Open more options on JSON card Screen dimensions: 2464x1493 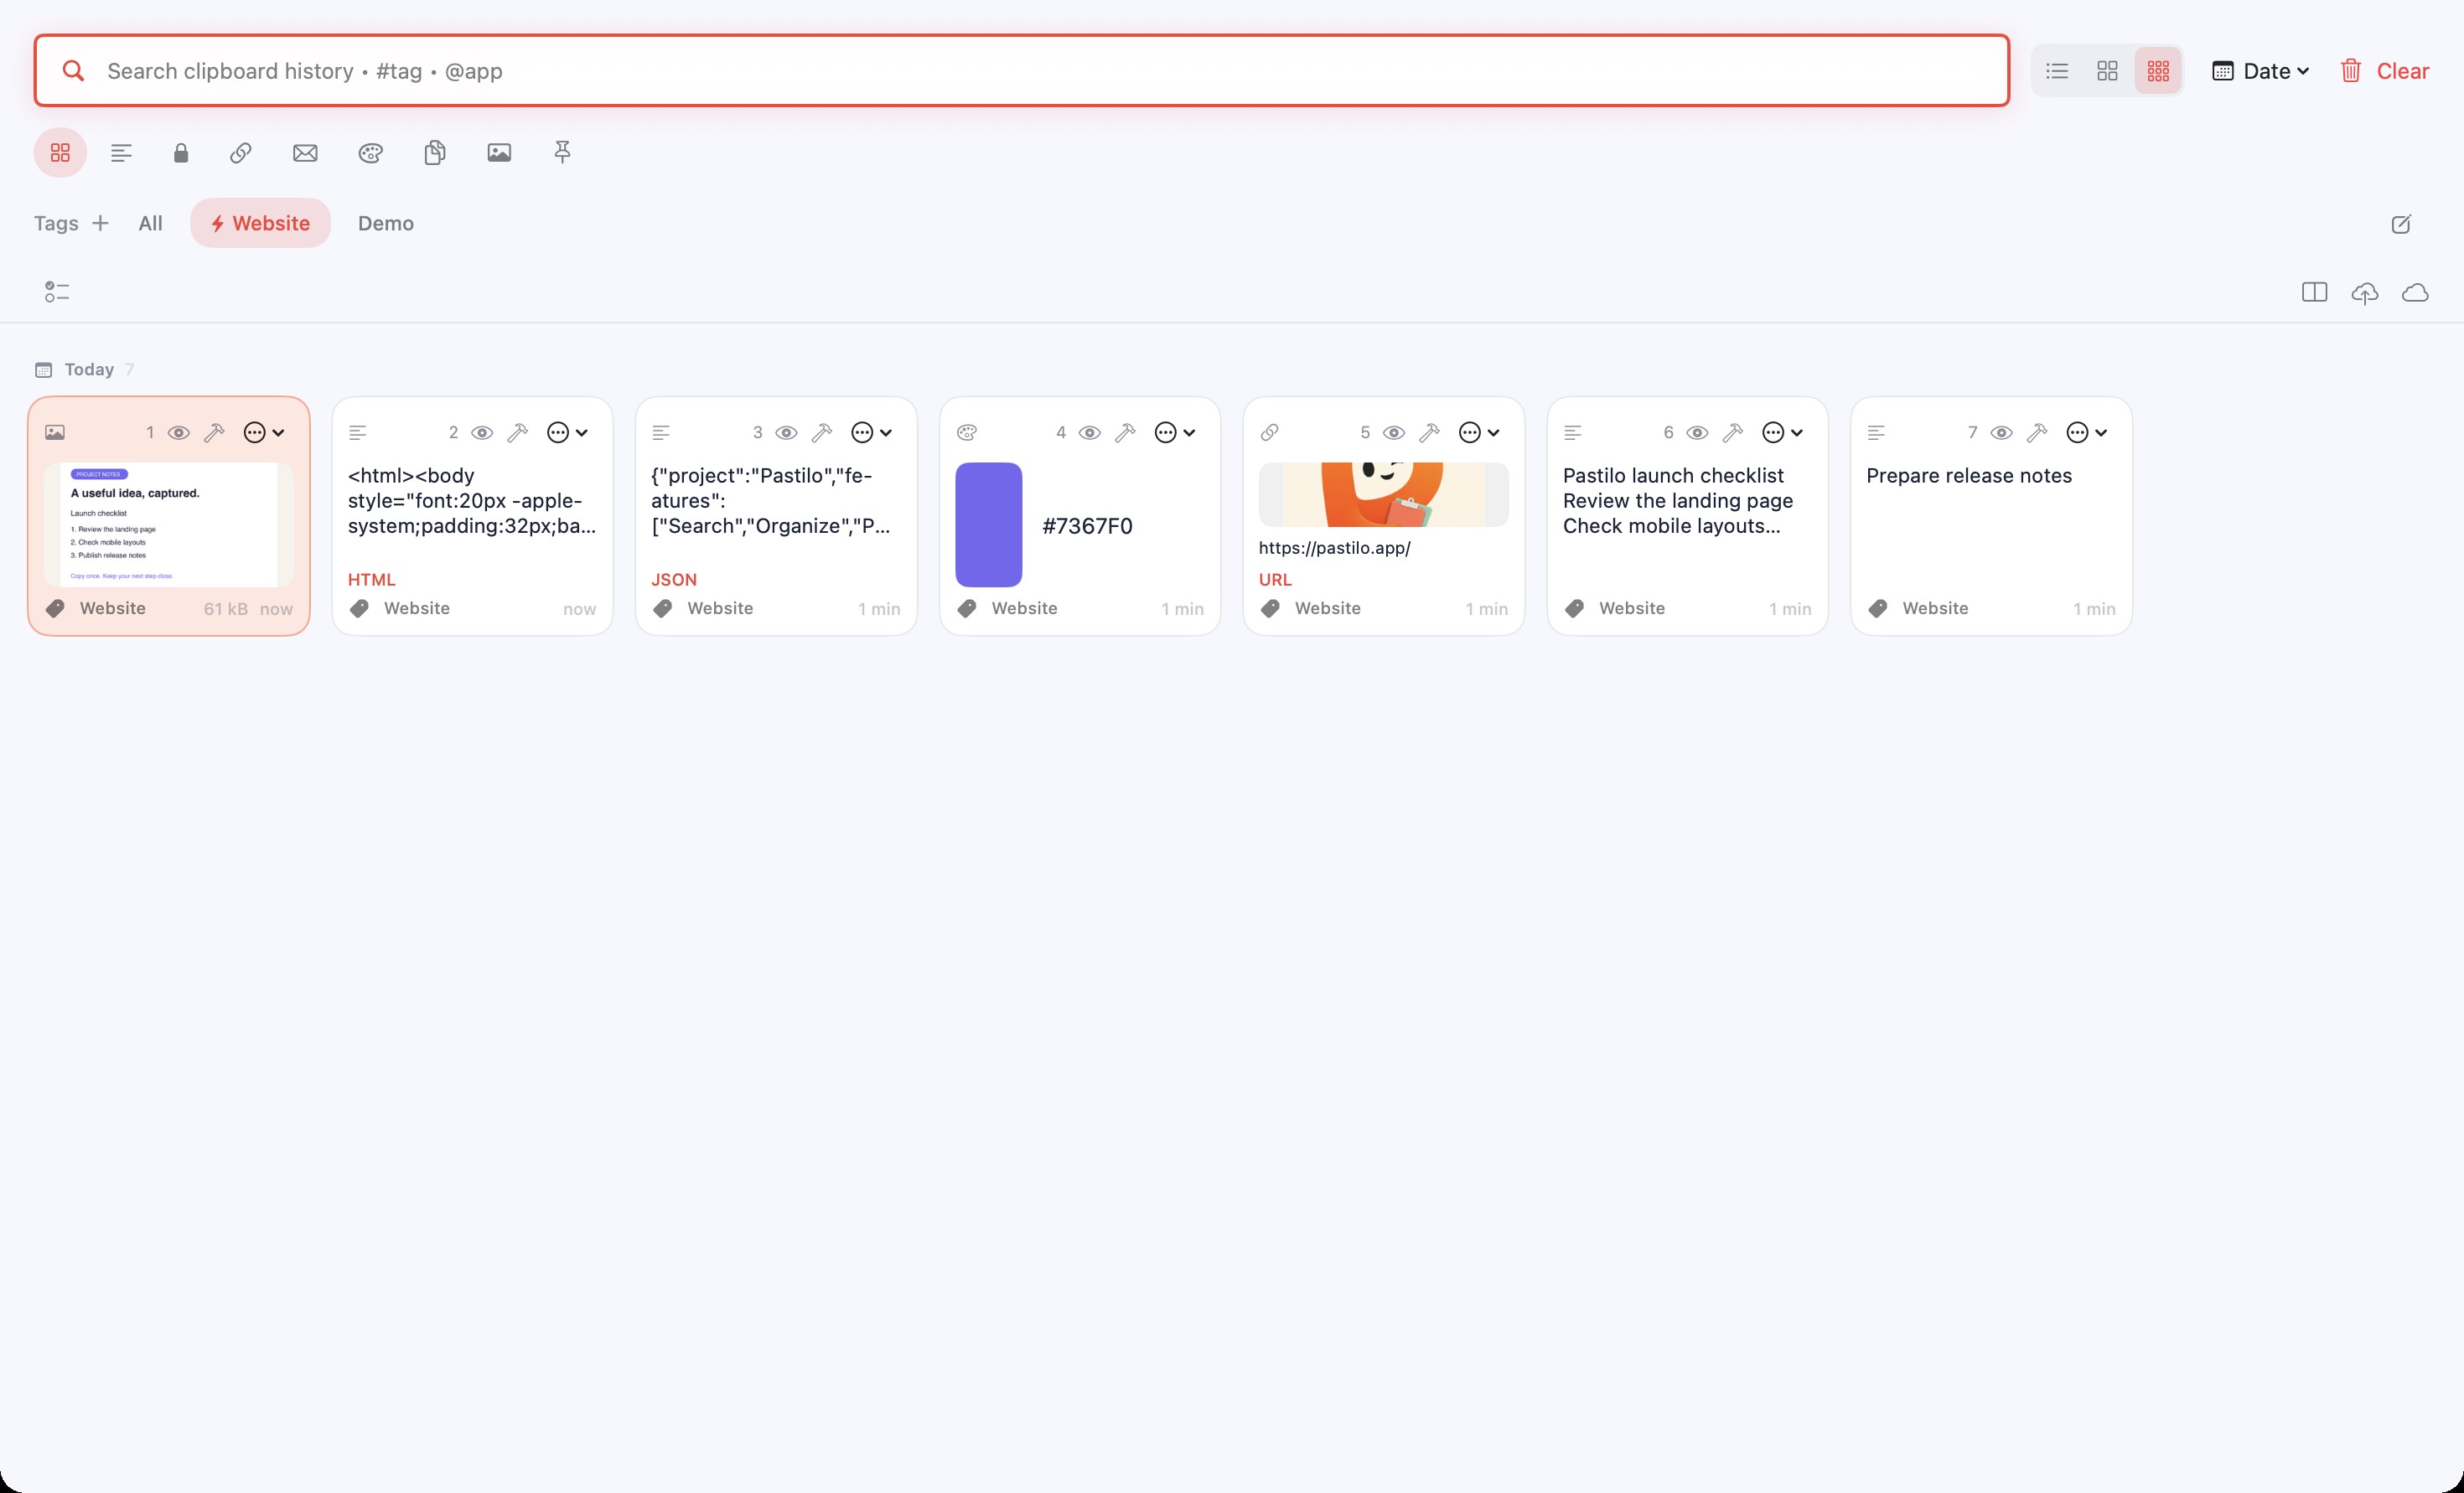871,433
